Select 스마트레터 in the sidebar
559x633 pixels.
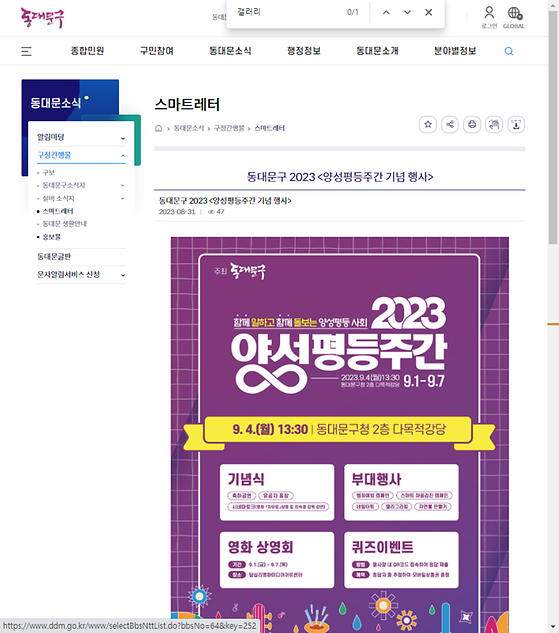(x=58, y=211)
